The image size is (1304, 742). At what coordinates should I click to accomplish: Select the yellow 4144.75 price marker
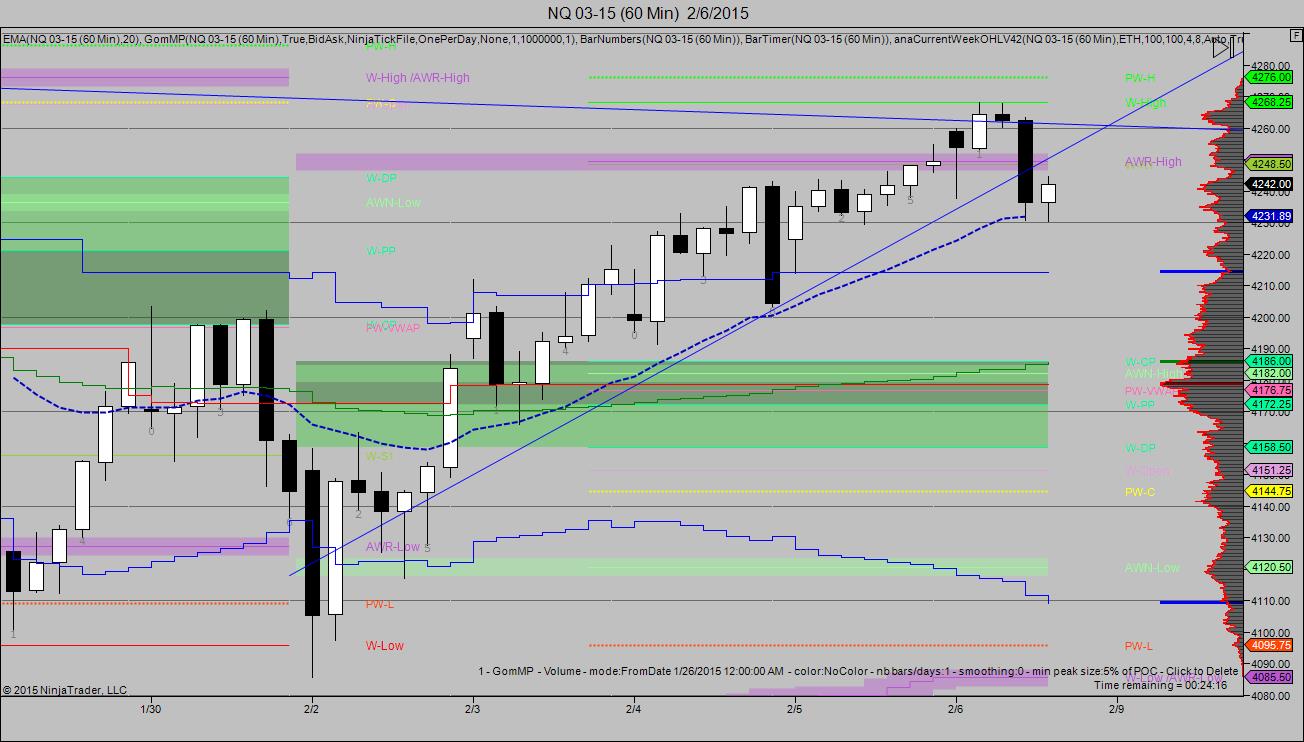1270,491
